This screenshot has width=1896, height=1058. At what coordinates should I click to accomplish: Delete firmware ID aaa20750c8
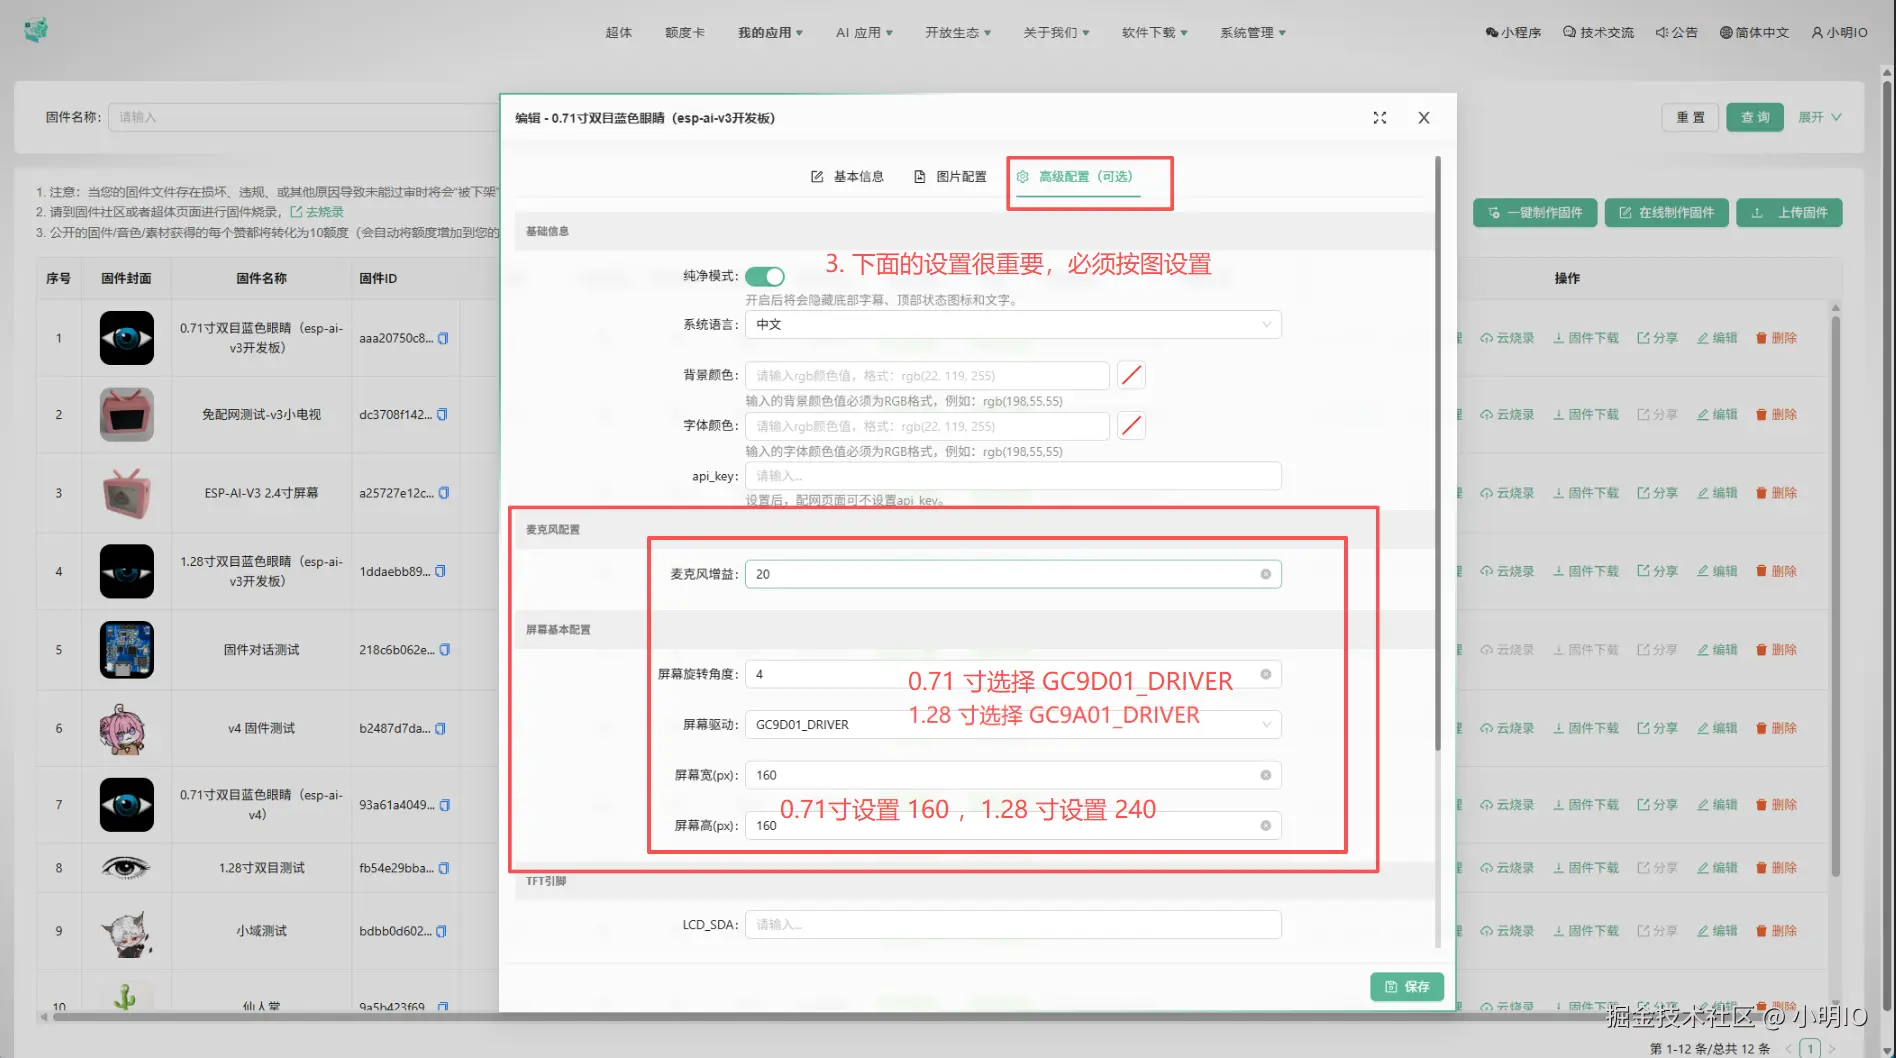(x=1776, y=338)
